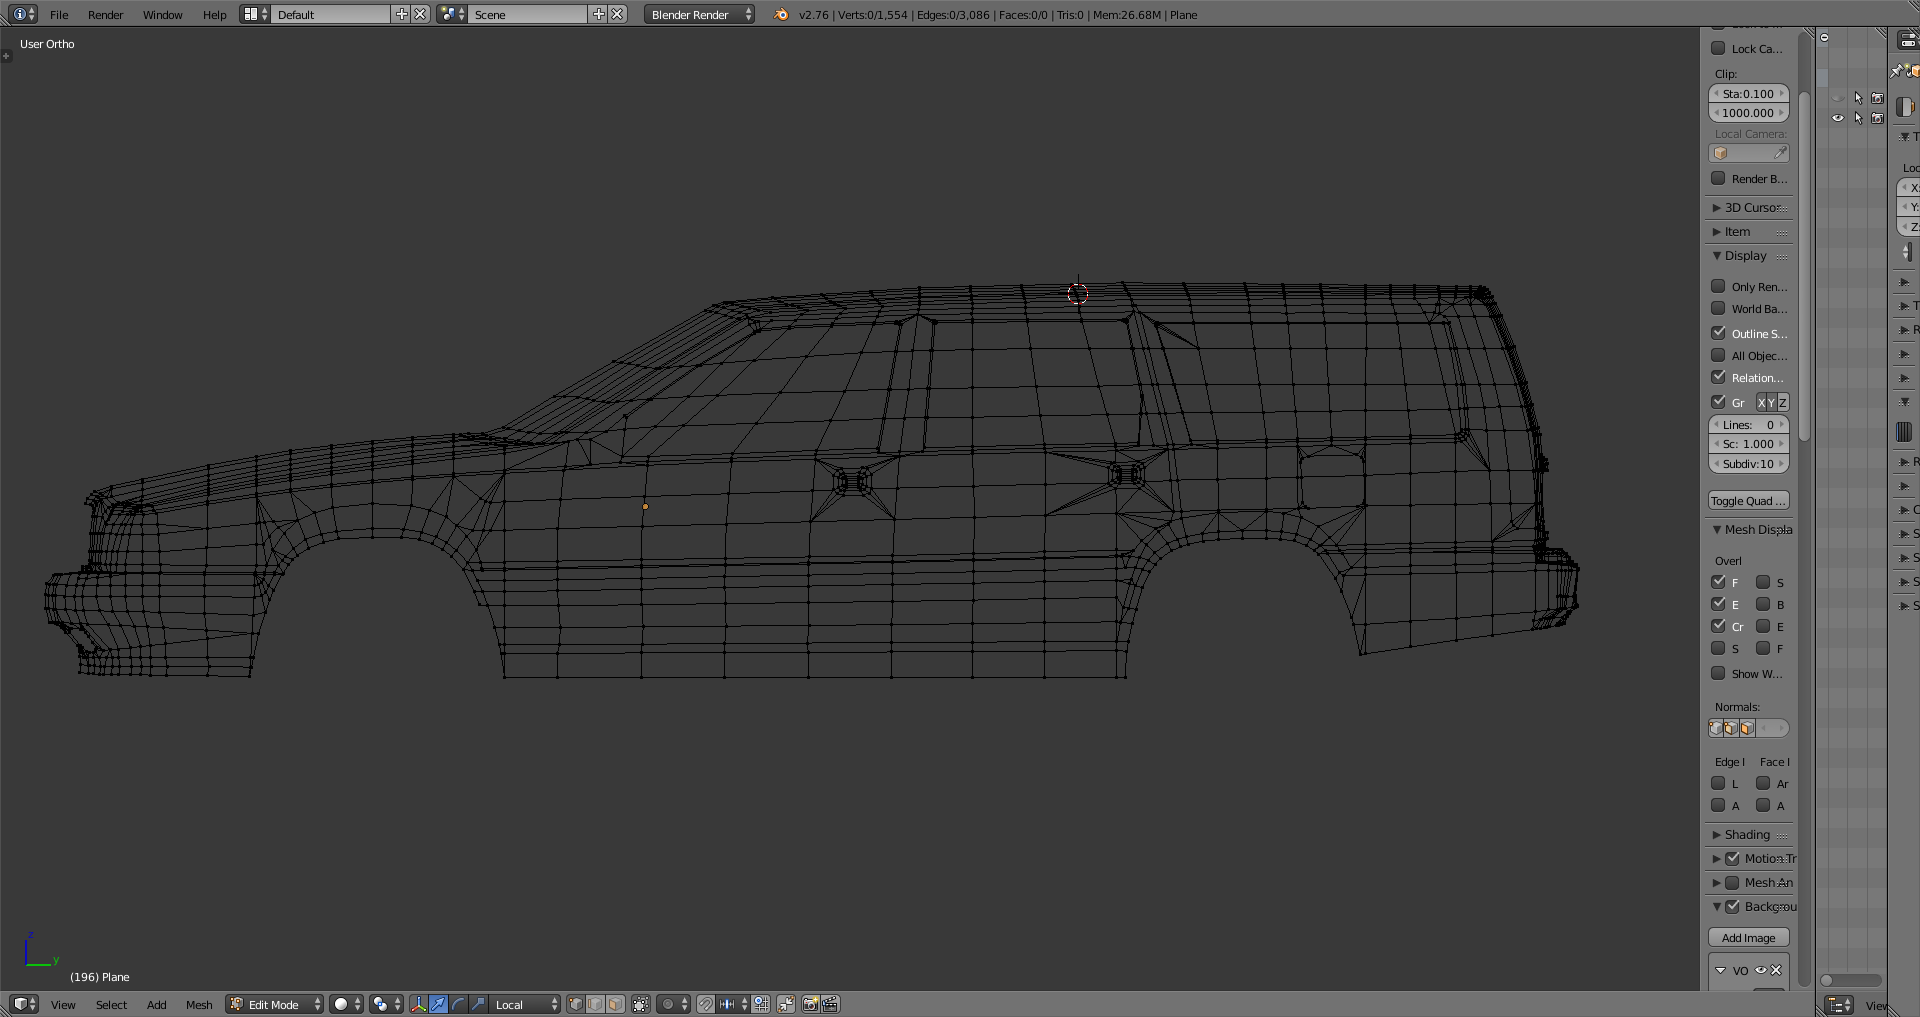The height and width of the screenshot is (1017, 1920).
Task: Toggle limit selection to visible icon
Action: click(641, 1004)
